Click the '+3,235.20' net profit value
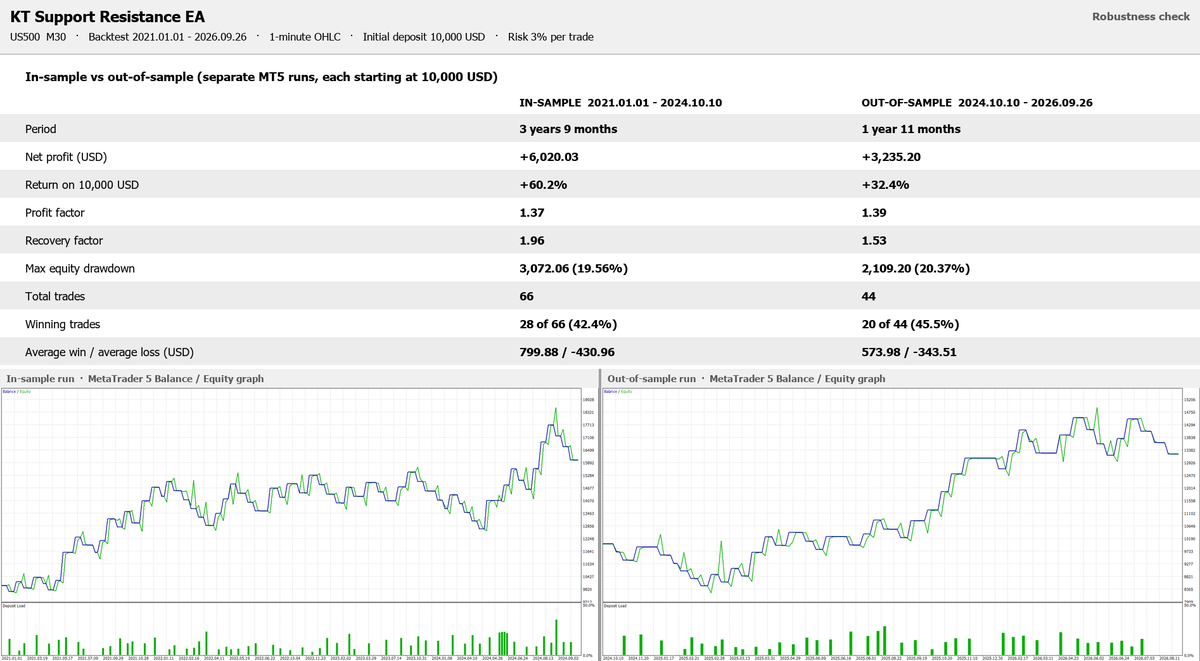 (892, 157)
